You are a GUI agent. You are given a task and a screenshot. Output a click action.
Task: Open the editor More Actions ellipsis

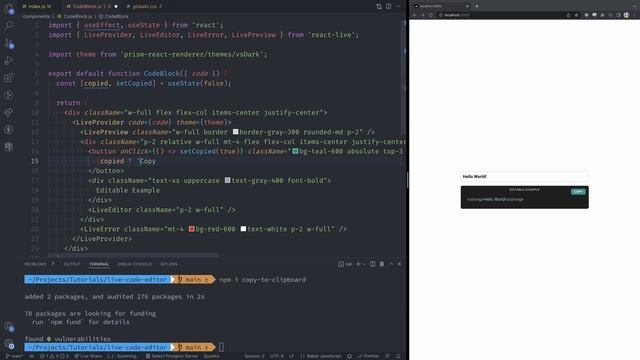[398, 6]
